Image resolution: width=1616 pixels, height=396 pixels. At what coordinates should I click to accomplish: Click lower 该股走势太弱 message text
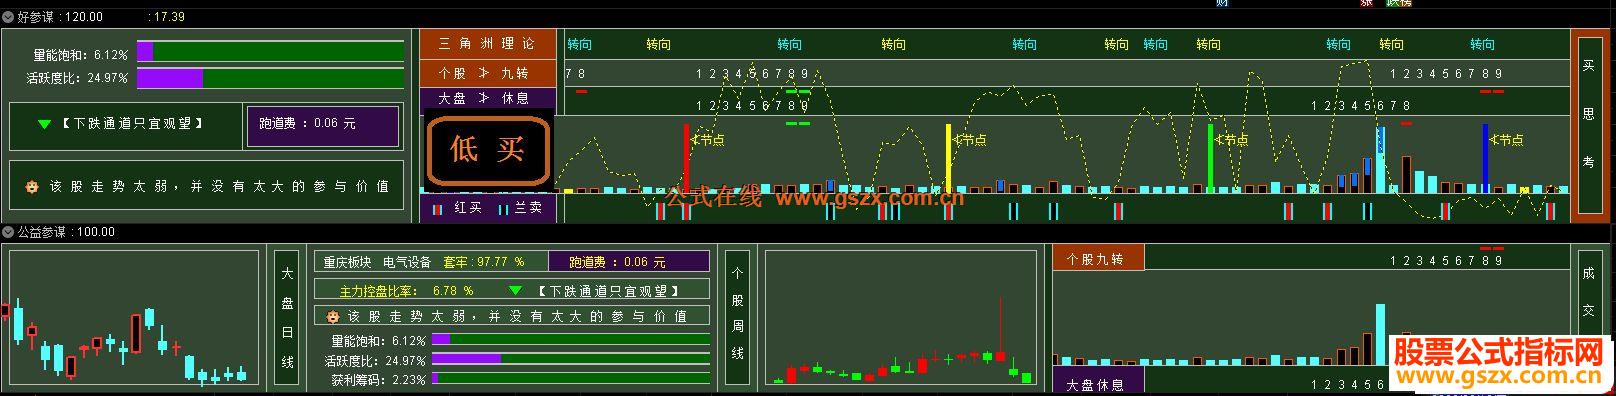517,316
